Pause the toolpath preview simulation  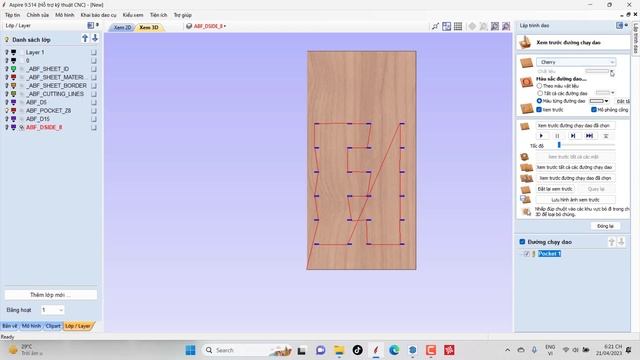coord(557,136)
